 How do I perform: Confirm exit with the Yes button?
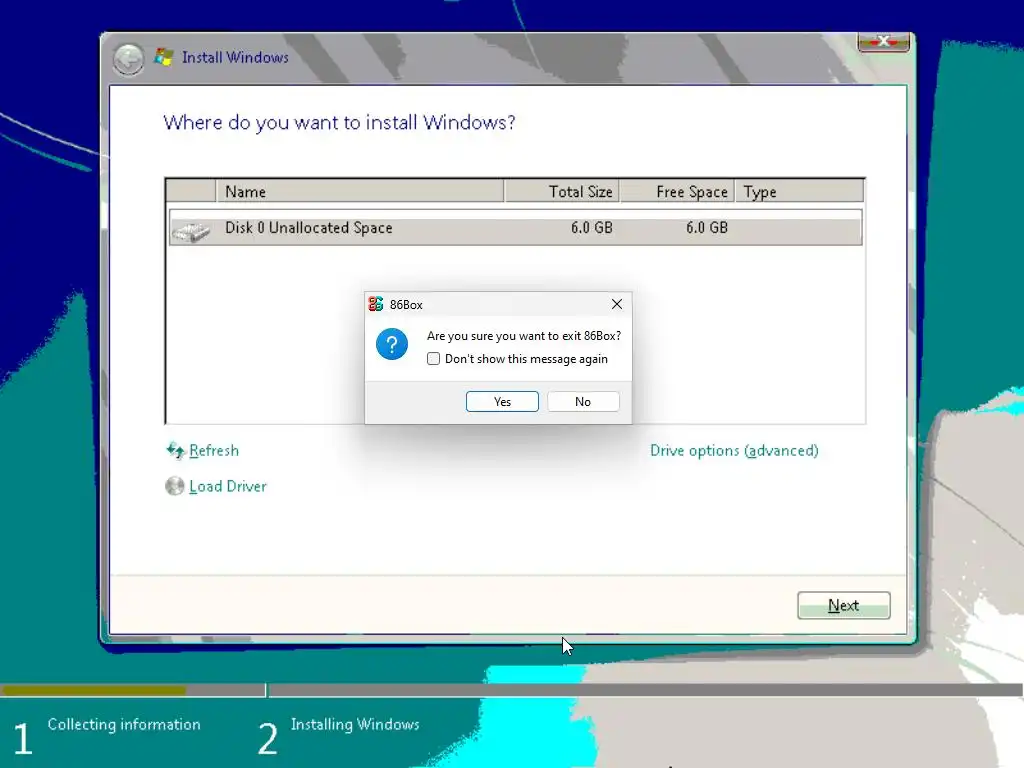[x=502, y=402]
